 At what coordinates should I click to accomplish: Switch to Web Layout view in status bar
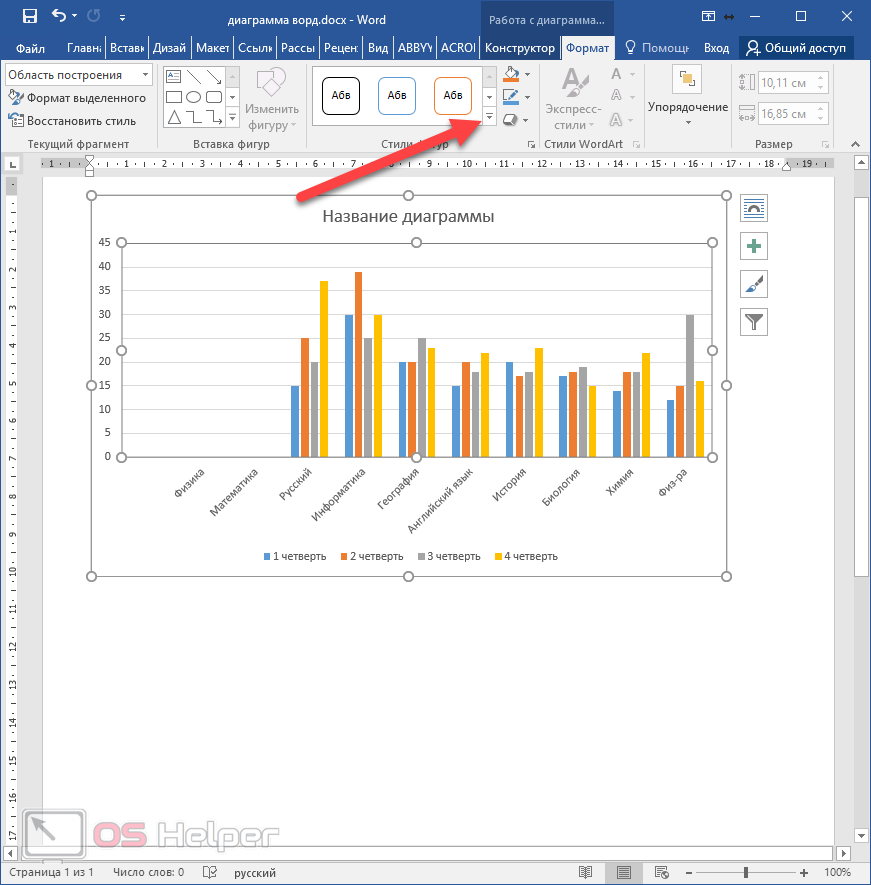click(x=660, y=872)
